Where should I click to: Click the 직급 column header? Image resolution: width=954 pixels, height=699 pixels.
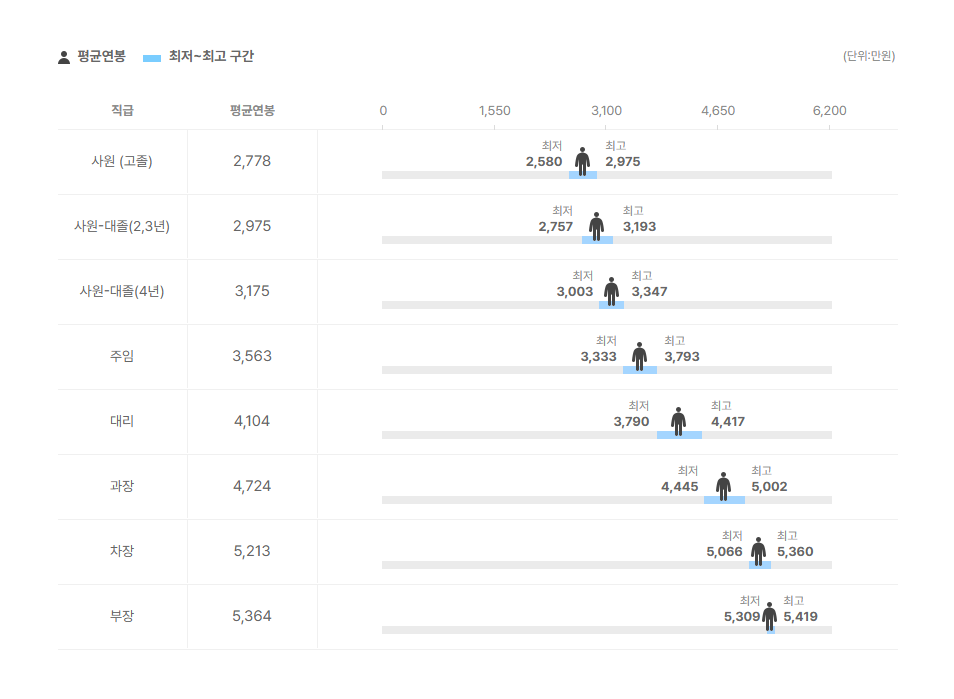pyautogui.click(x=122, y=111)
